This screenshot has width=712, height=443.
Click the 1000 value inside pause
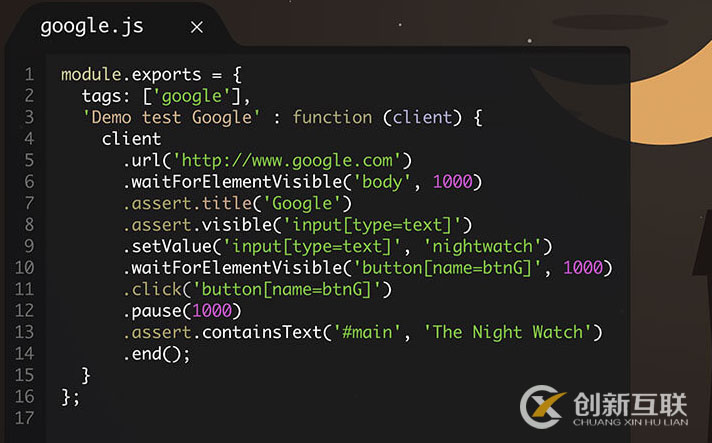[212, 311]
